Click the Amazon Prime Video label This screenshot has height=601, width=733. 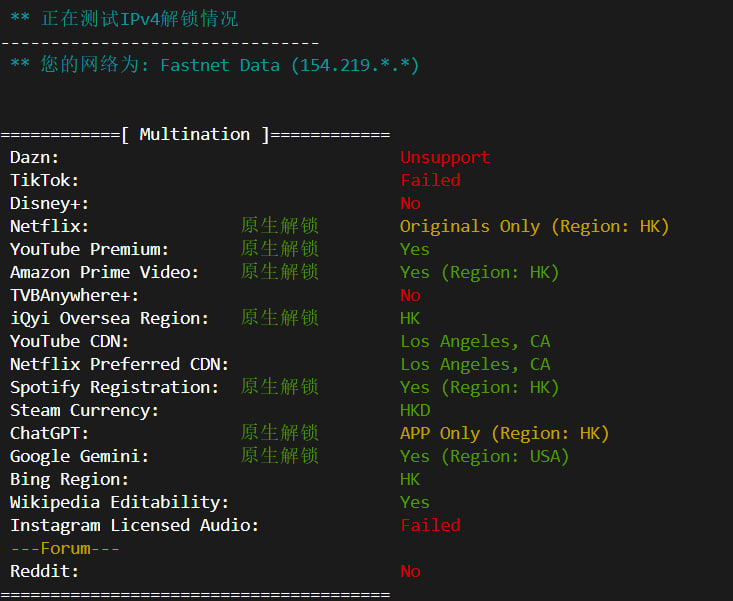105,272
